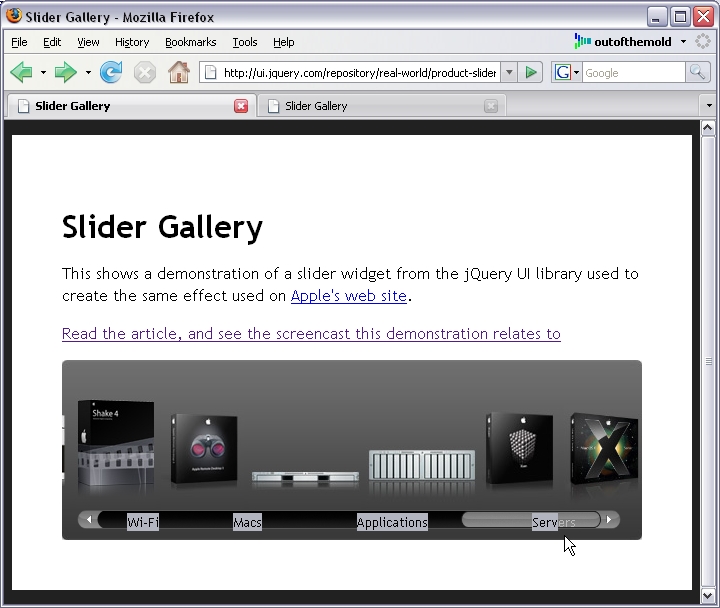Expand the URL bar history dropdown
720x608 pixels.
tap(509, 72)
